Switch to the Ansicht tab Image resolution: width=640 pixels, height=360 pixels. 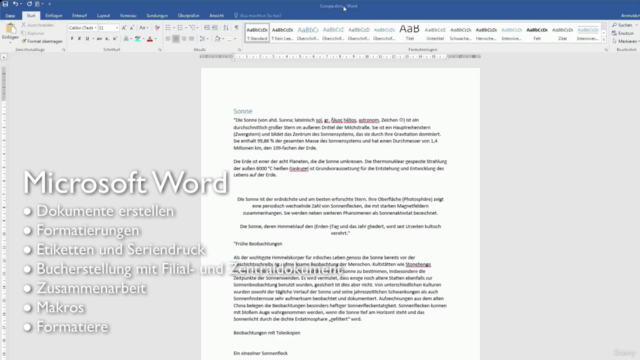click(216, 16)
